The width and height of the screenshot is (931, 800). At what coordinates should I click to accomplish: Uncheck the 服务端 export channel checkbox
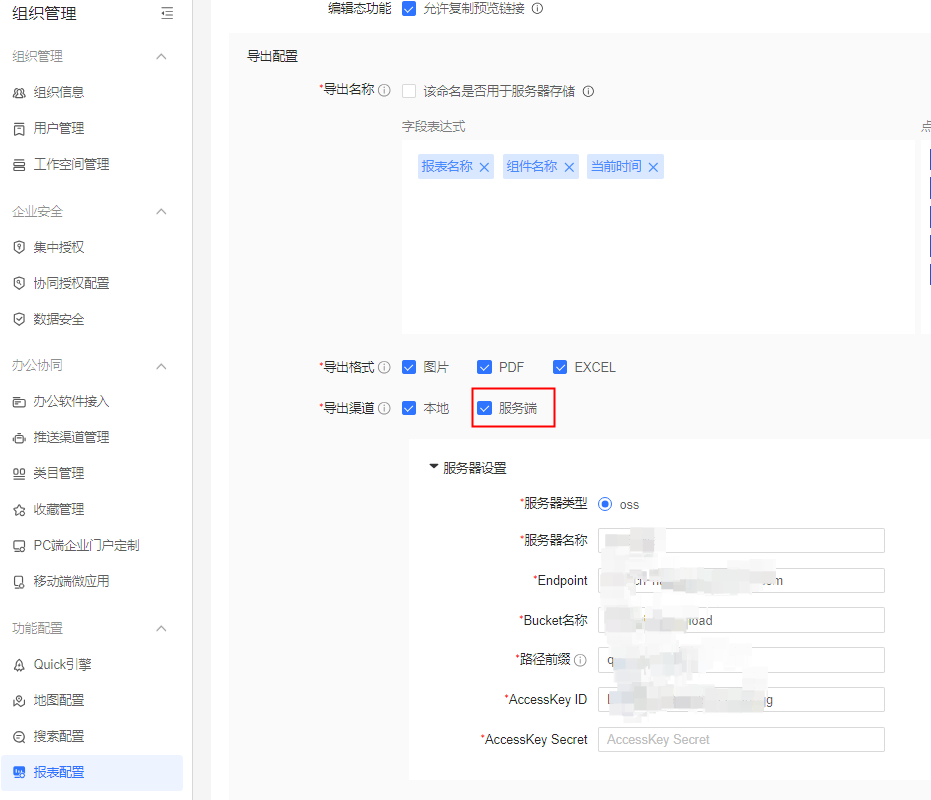[x=485, y=408]
